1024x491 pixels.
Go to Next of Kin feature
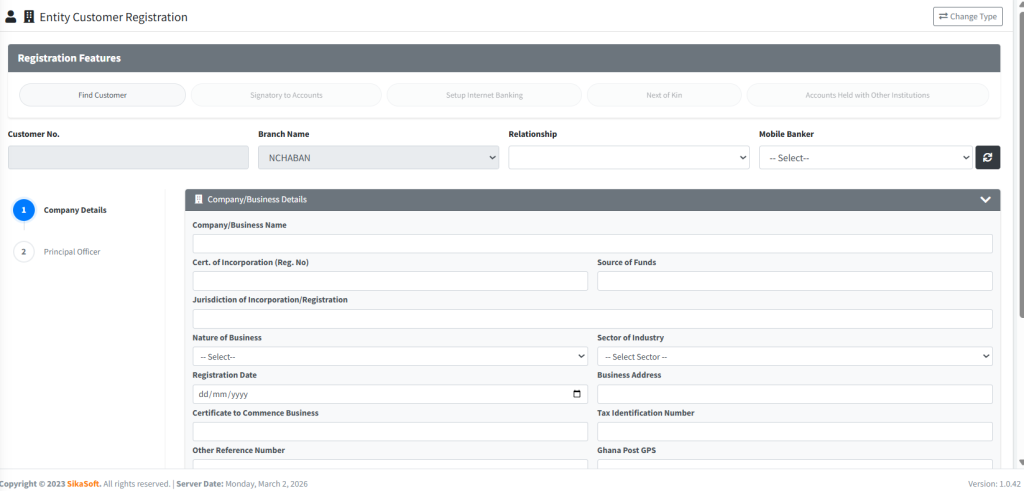tap(664, 95)
